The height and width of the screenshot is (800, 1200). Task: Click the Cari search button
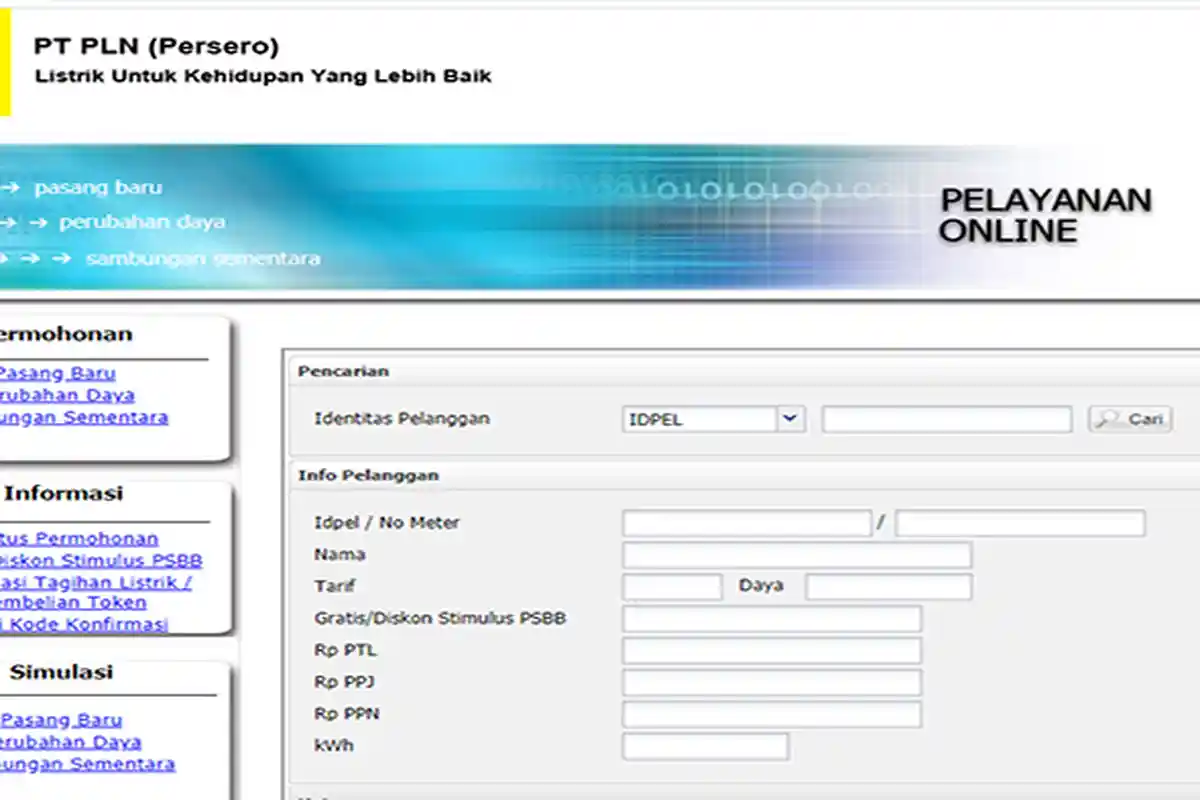(x=1129, y=419)
